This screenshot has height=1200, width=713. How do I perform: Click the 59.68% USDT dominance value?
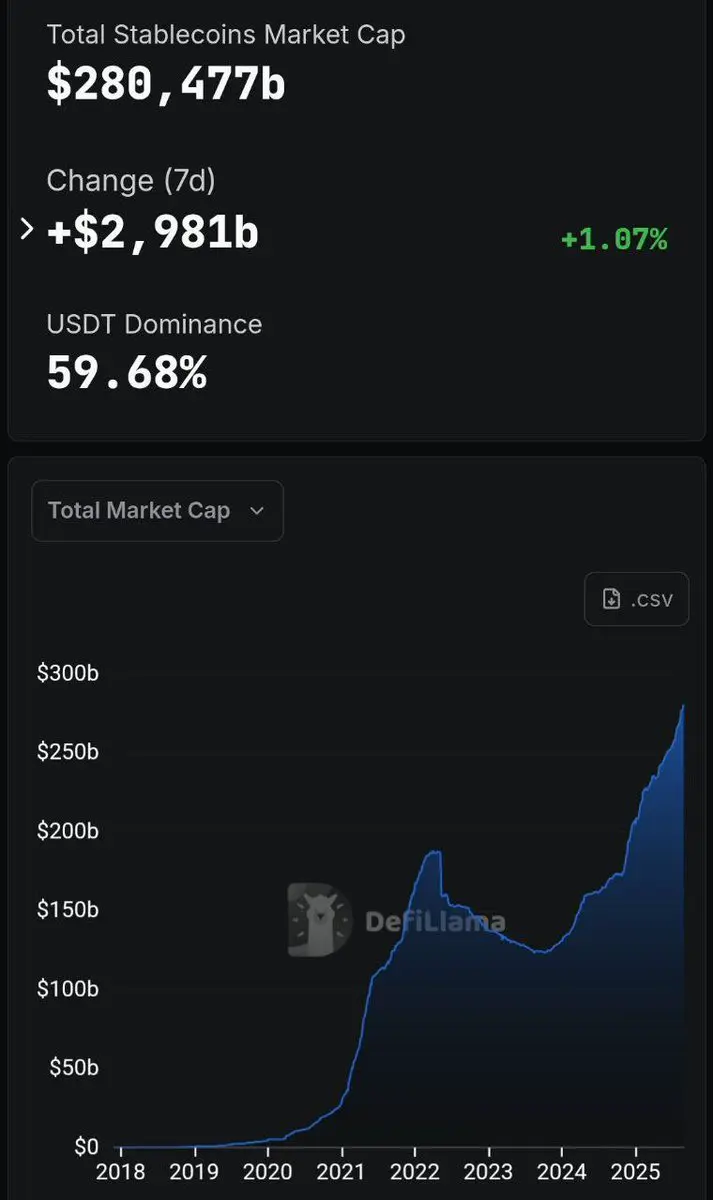point(127,372)
